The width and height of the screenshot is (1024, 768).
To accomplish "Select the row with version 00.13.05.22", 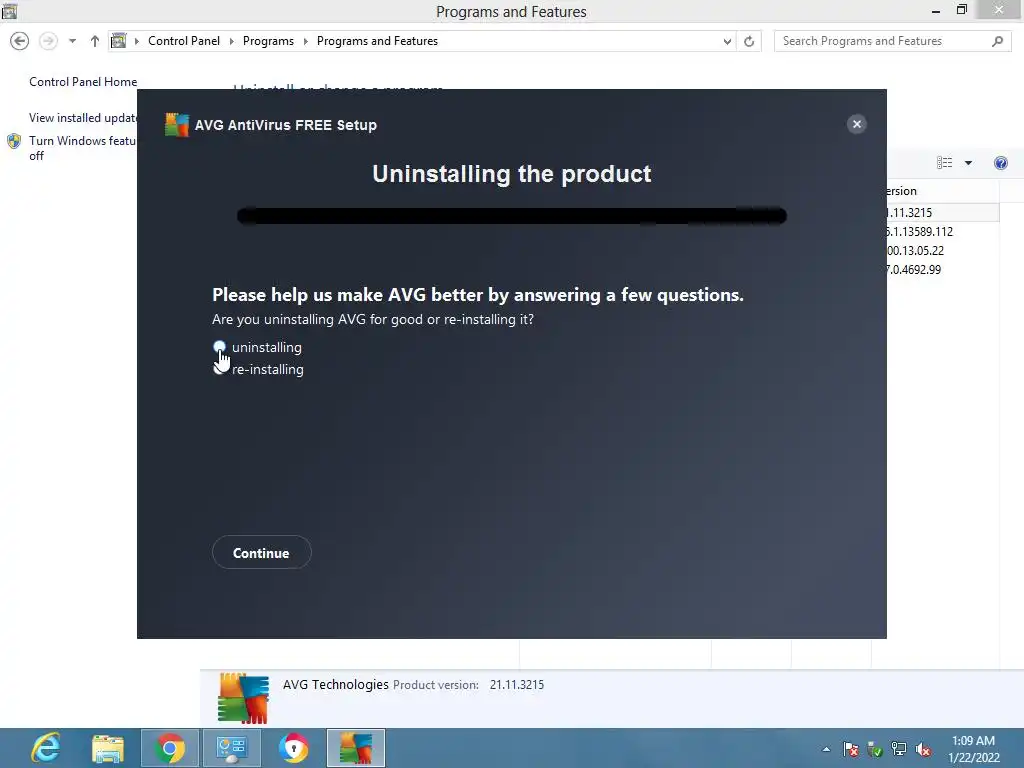I will pyautogui.click(x=942, y=250).
